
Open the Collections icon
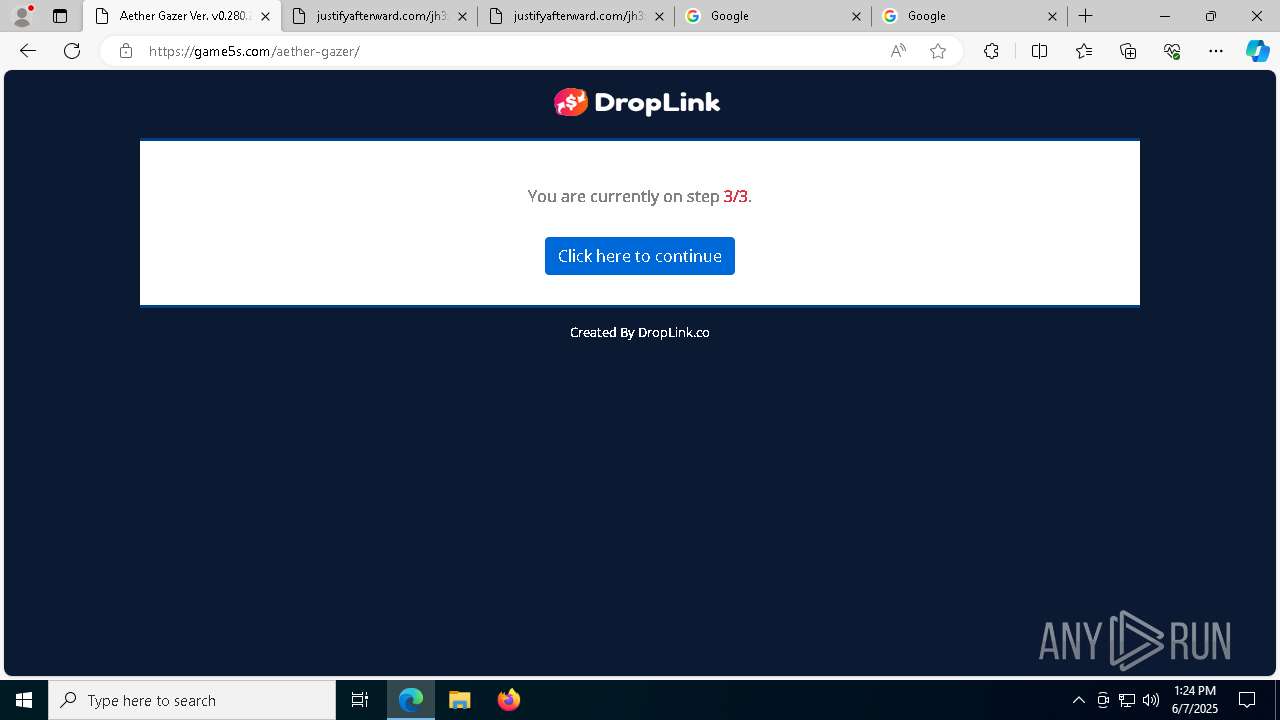(x=1128, y=51)
